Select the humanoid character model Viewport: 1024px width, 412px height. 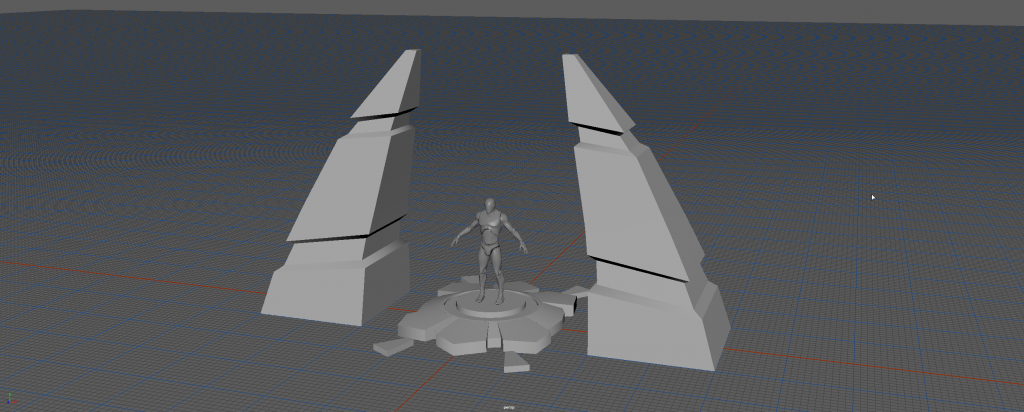pyautogui.click(x=489, y=251)
